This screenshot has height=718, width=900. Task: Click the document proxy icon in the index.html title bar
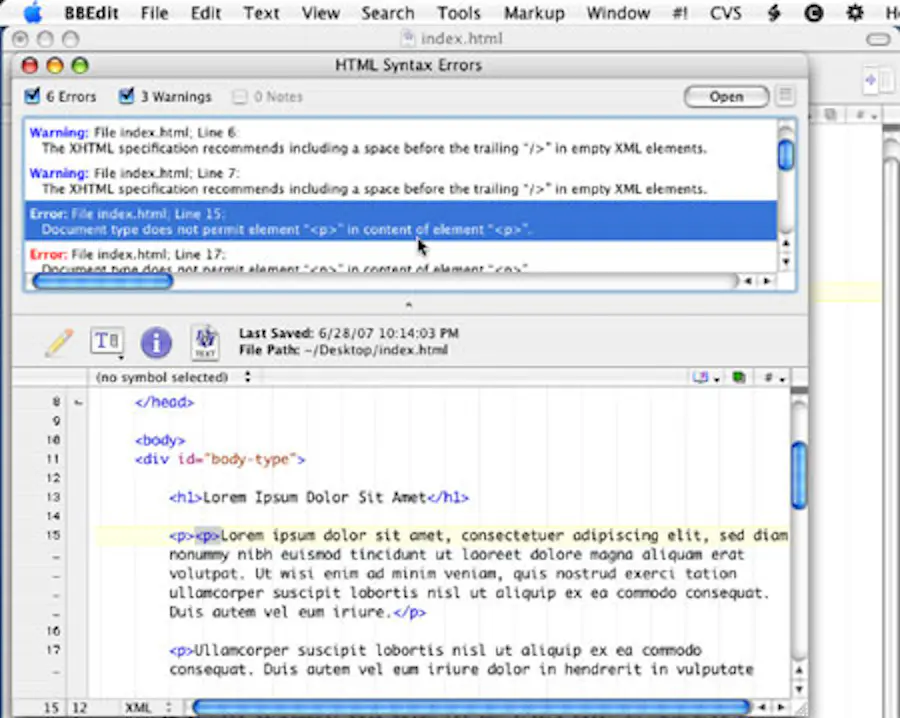click(x=408, y=38)
